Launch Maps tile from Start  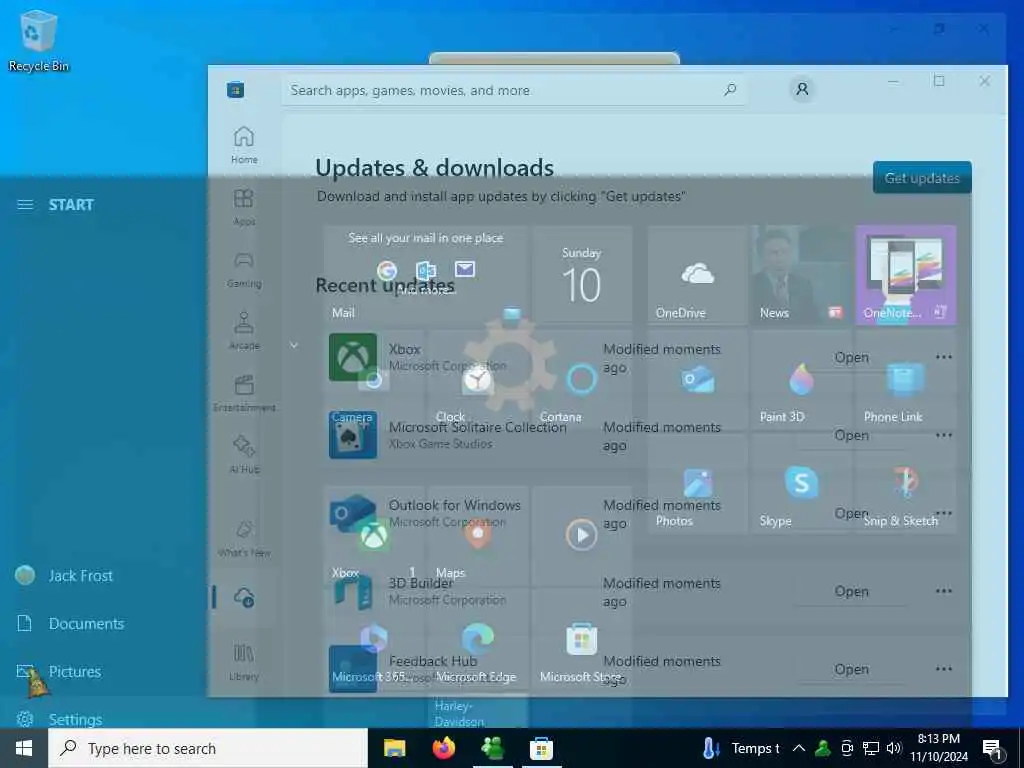pyautogui.click(x=477, y=536)
